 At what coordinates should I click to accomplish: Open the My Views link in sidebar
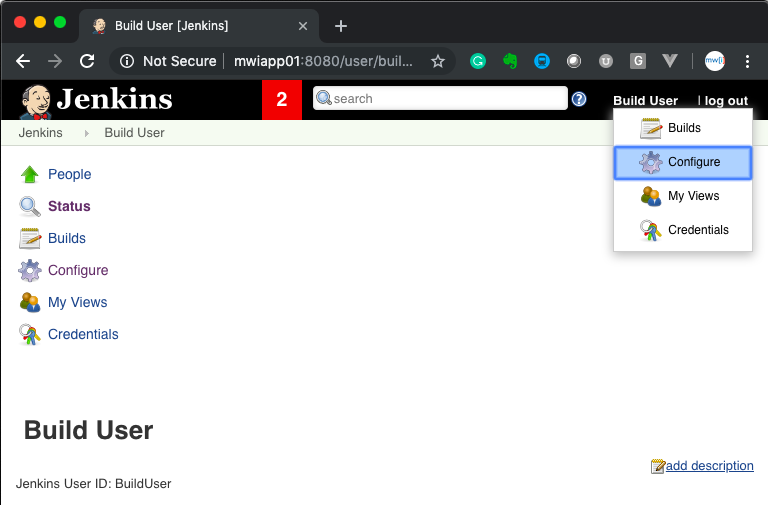point(77,302)
